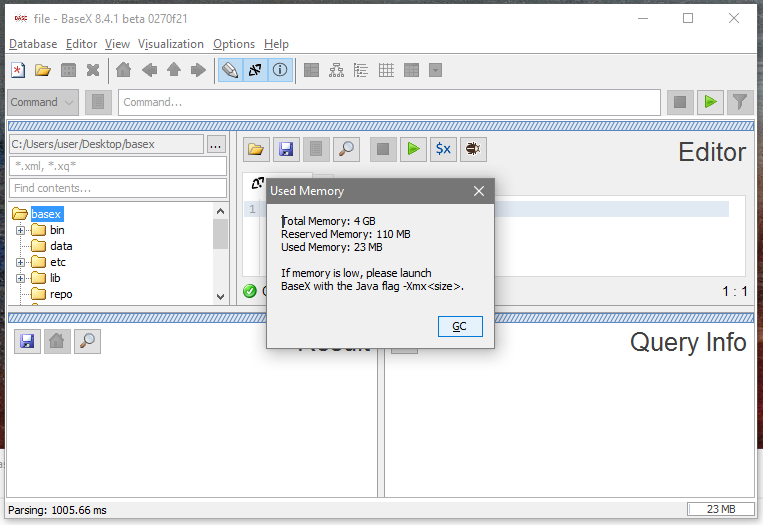Toggle the Result panel icon
This screenshot has height=525, width=763.
click(x=255, y=71)
